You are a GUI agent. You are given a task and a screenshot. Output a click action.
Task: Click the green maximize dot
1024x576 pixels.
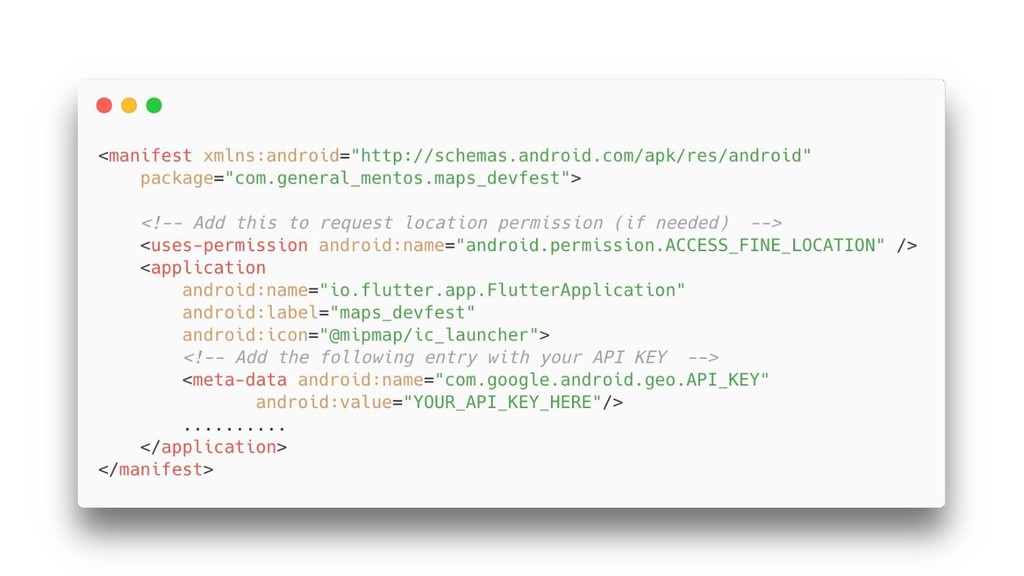click(154, 105)
